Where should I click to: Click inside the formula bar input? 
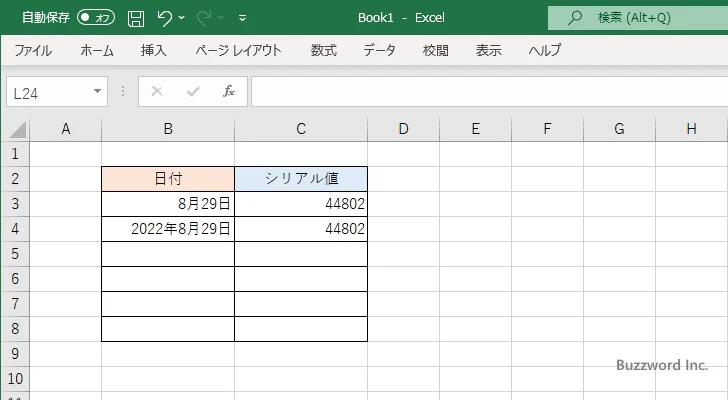pyautogui.click(x=489, y=91)
